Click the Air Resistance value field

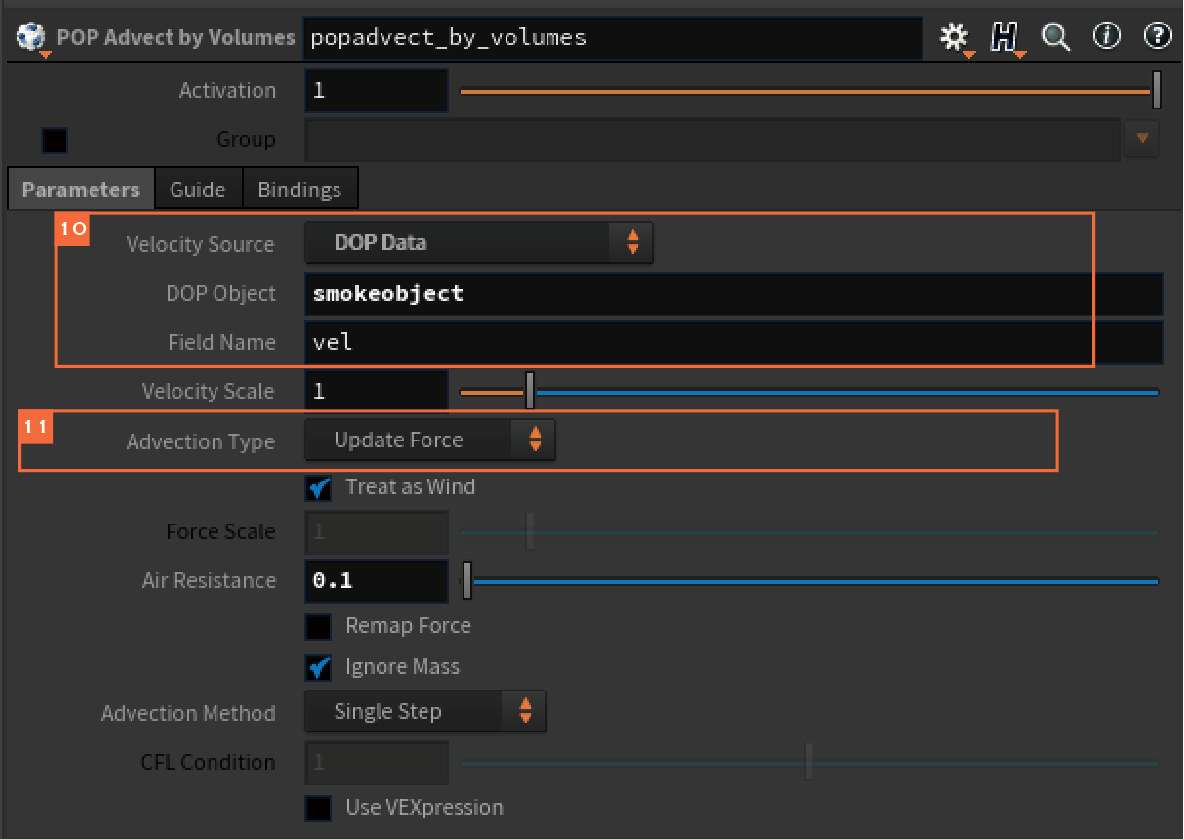pyautogui.click(x=376, y=581)
